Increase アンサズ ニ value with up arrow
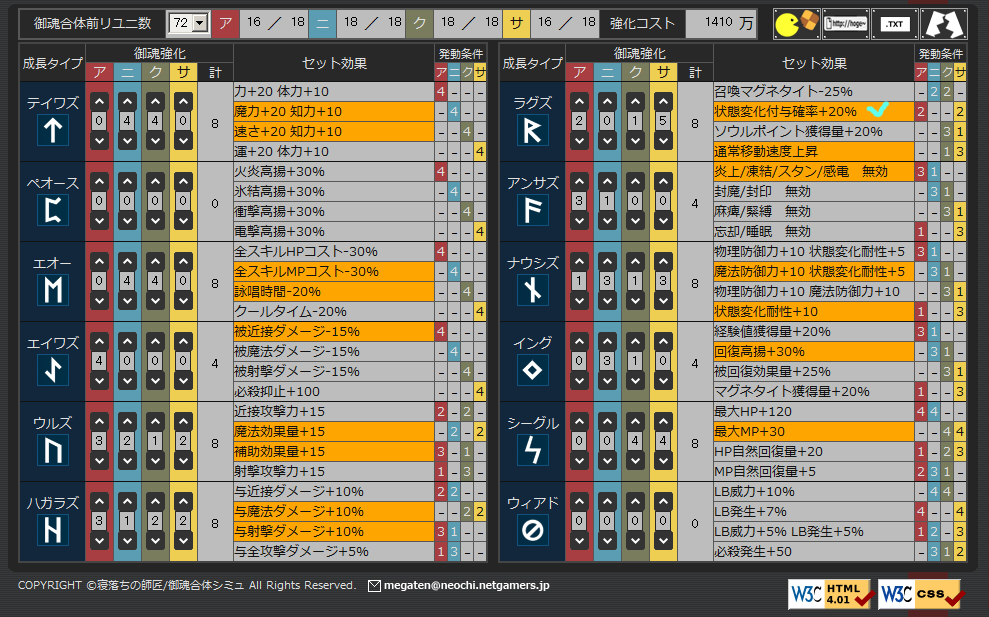Image resolution: width=989 pixels, height=617 pixels. pos(607,181)
